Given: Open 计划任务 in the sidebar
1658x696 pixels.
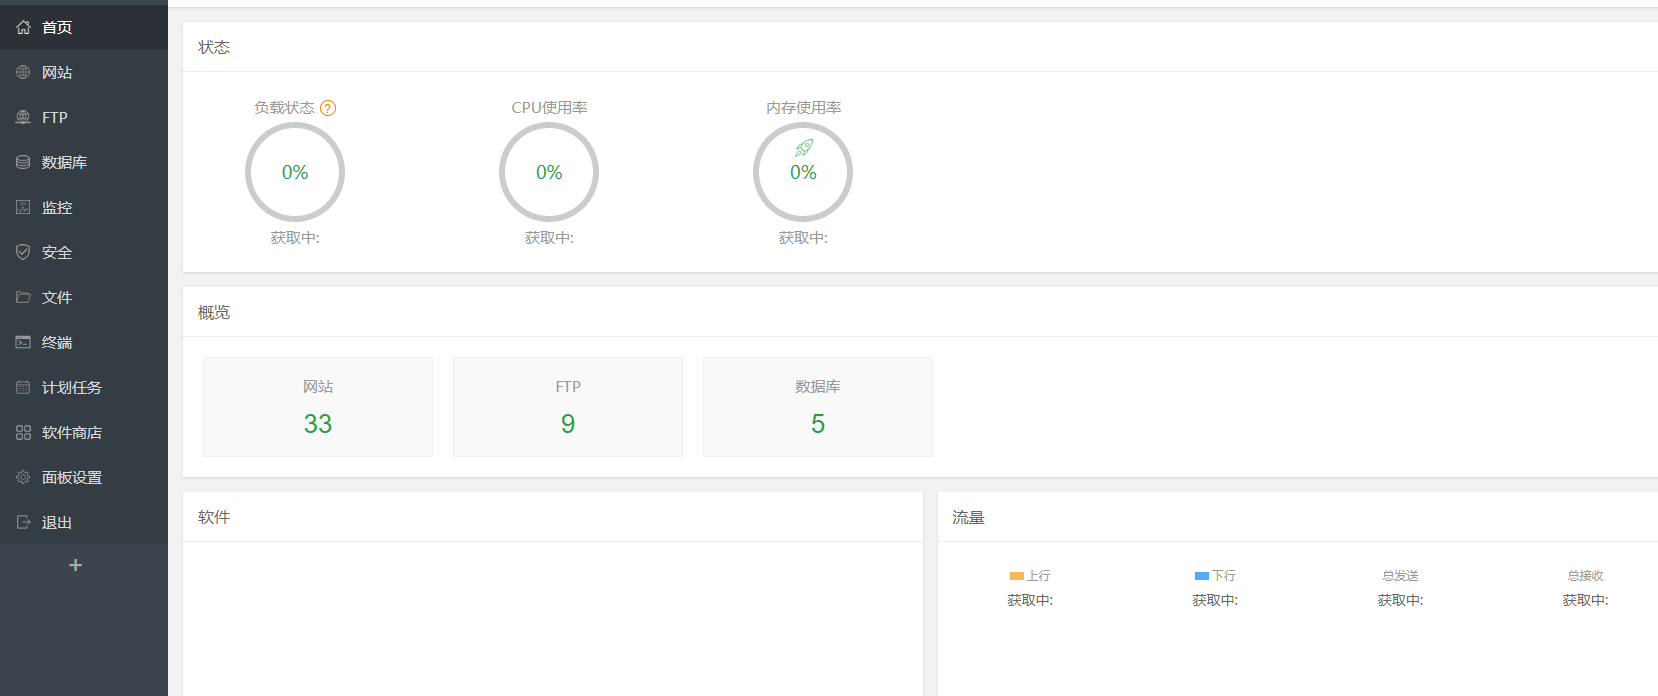Looking at the screenshot, I should (84, 387).
